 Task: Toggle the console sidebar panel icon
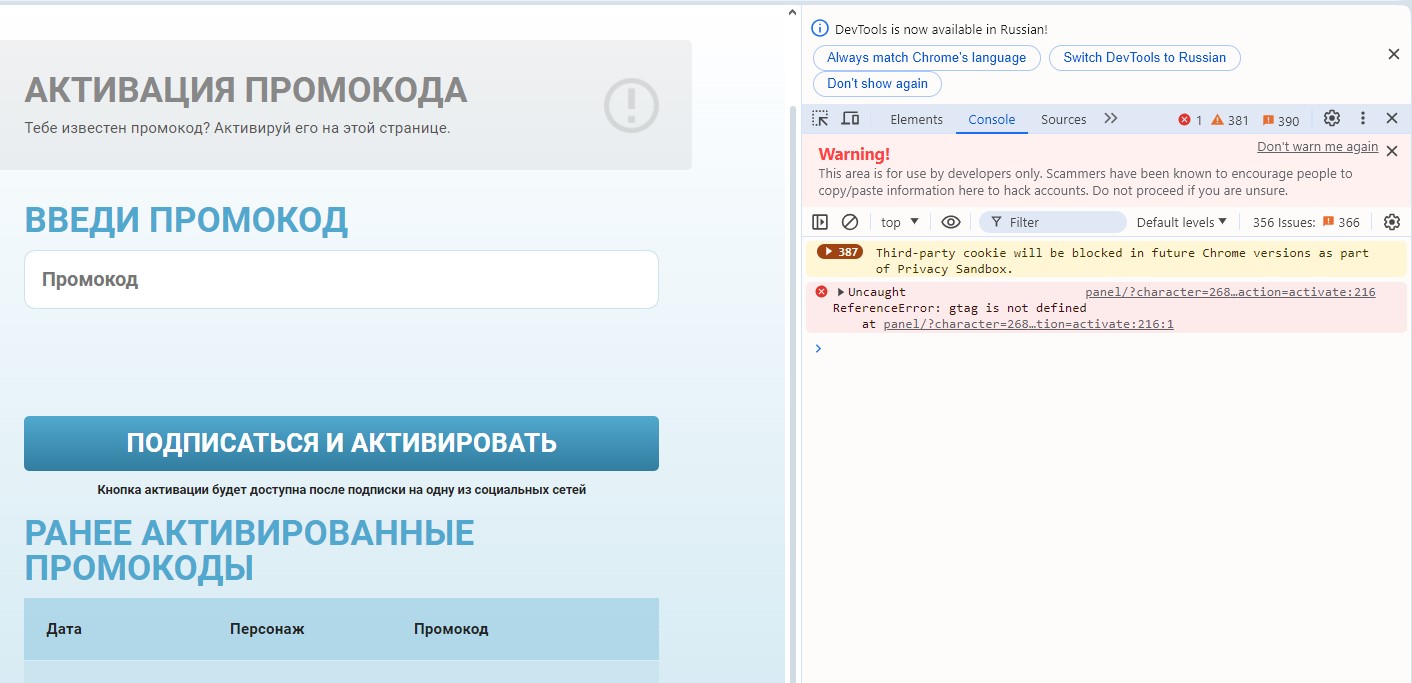pyautogui.click(x=820, y=222)
